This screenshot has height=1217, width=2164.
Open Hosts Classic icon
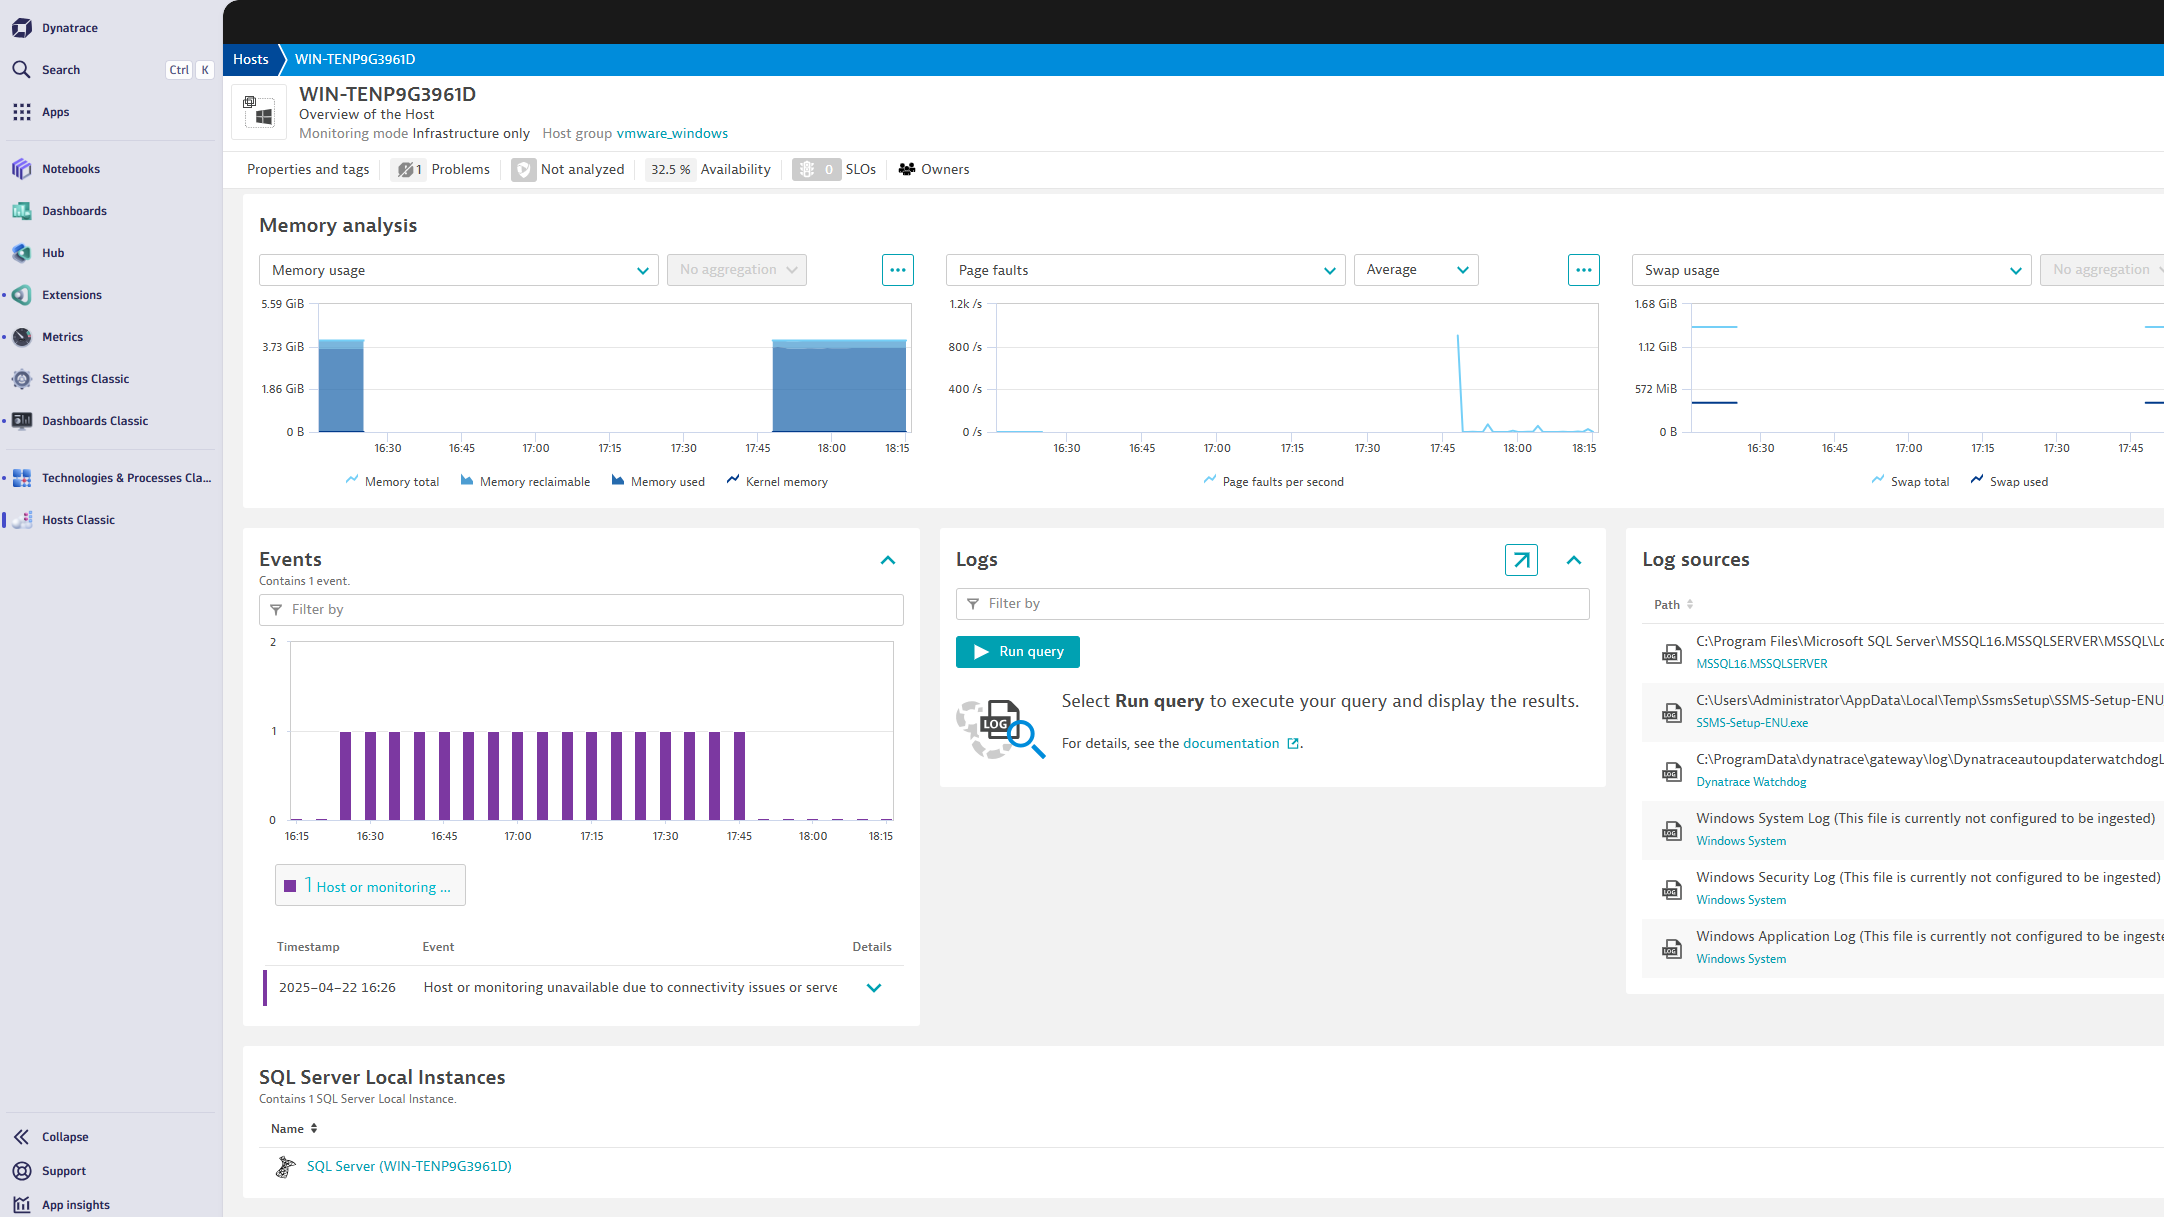[22, 520]
